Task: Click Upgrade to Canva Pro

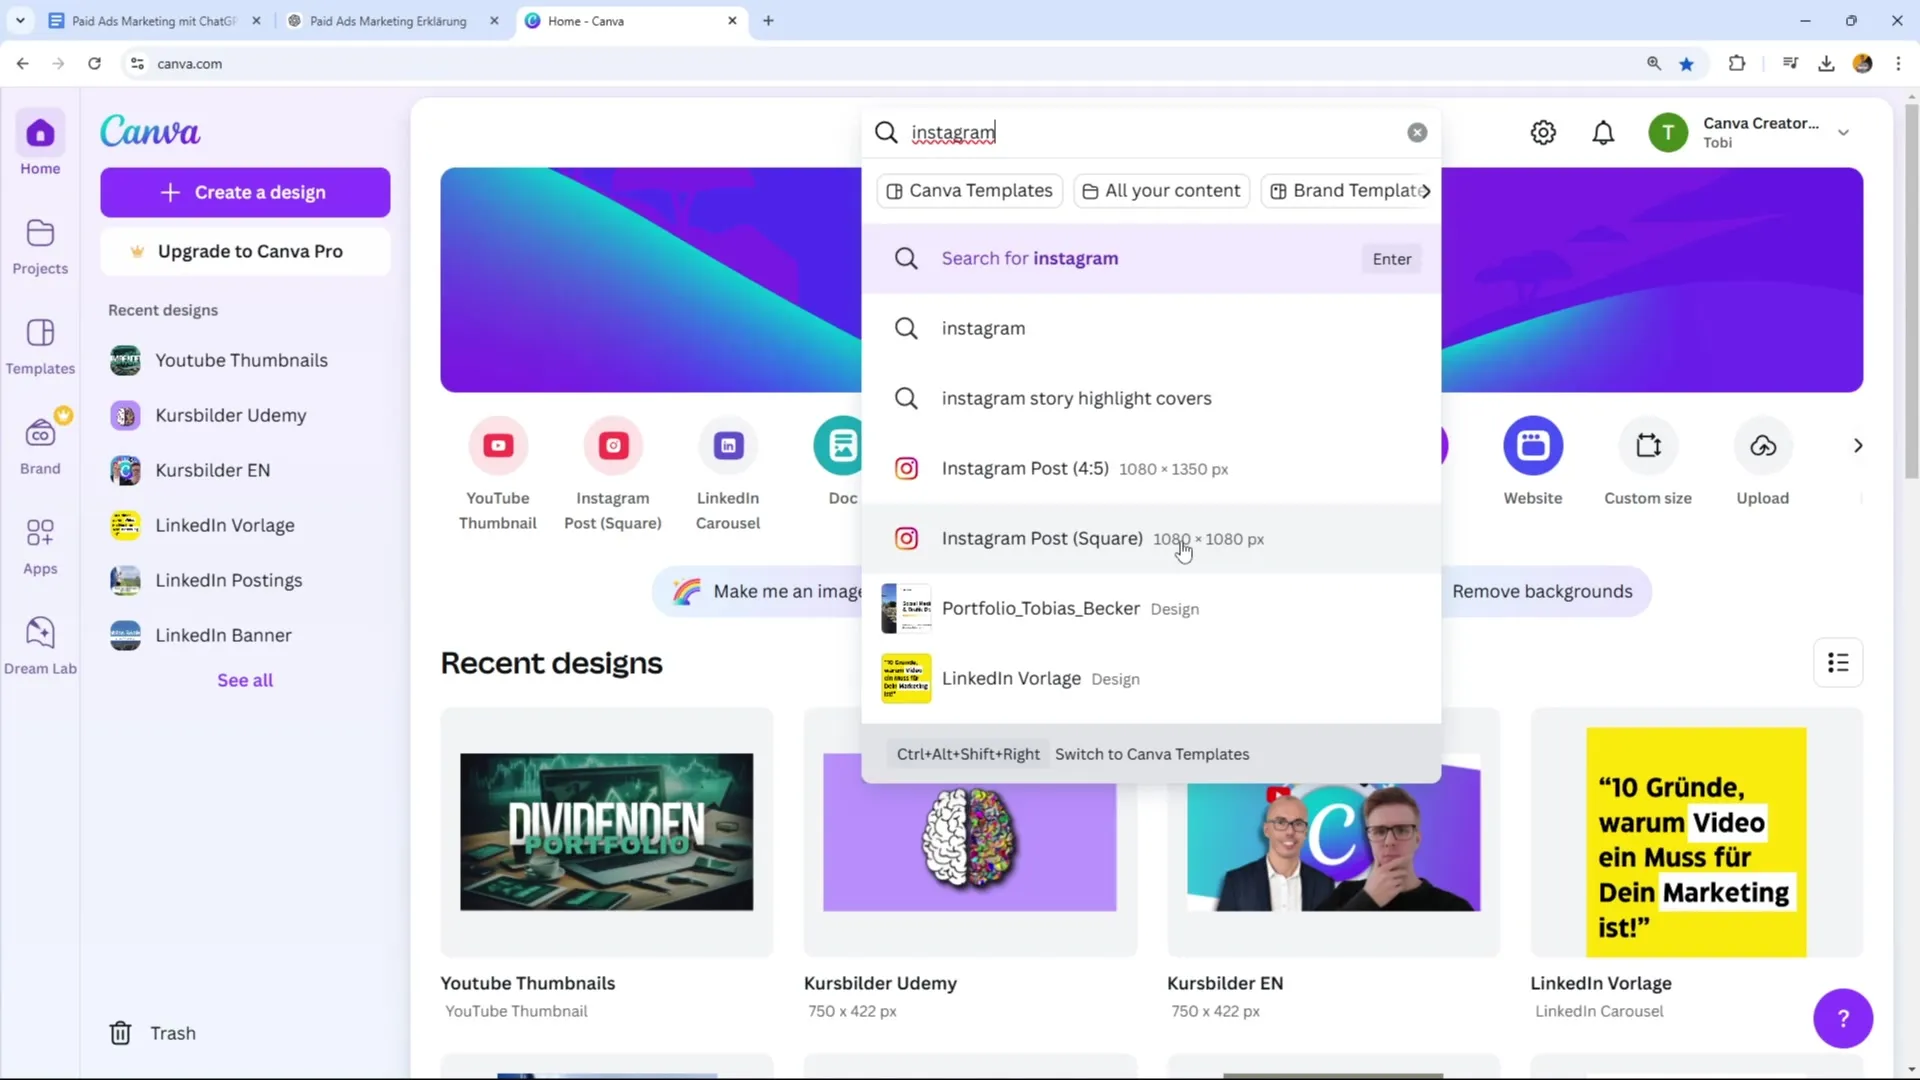Action: 245,251
